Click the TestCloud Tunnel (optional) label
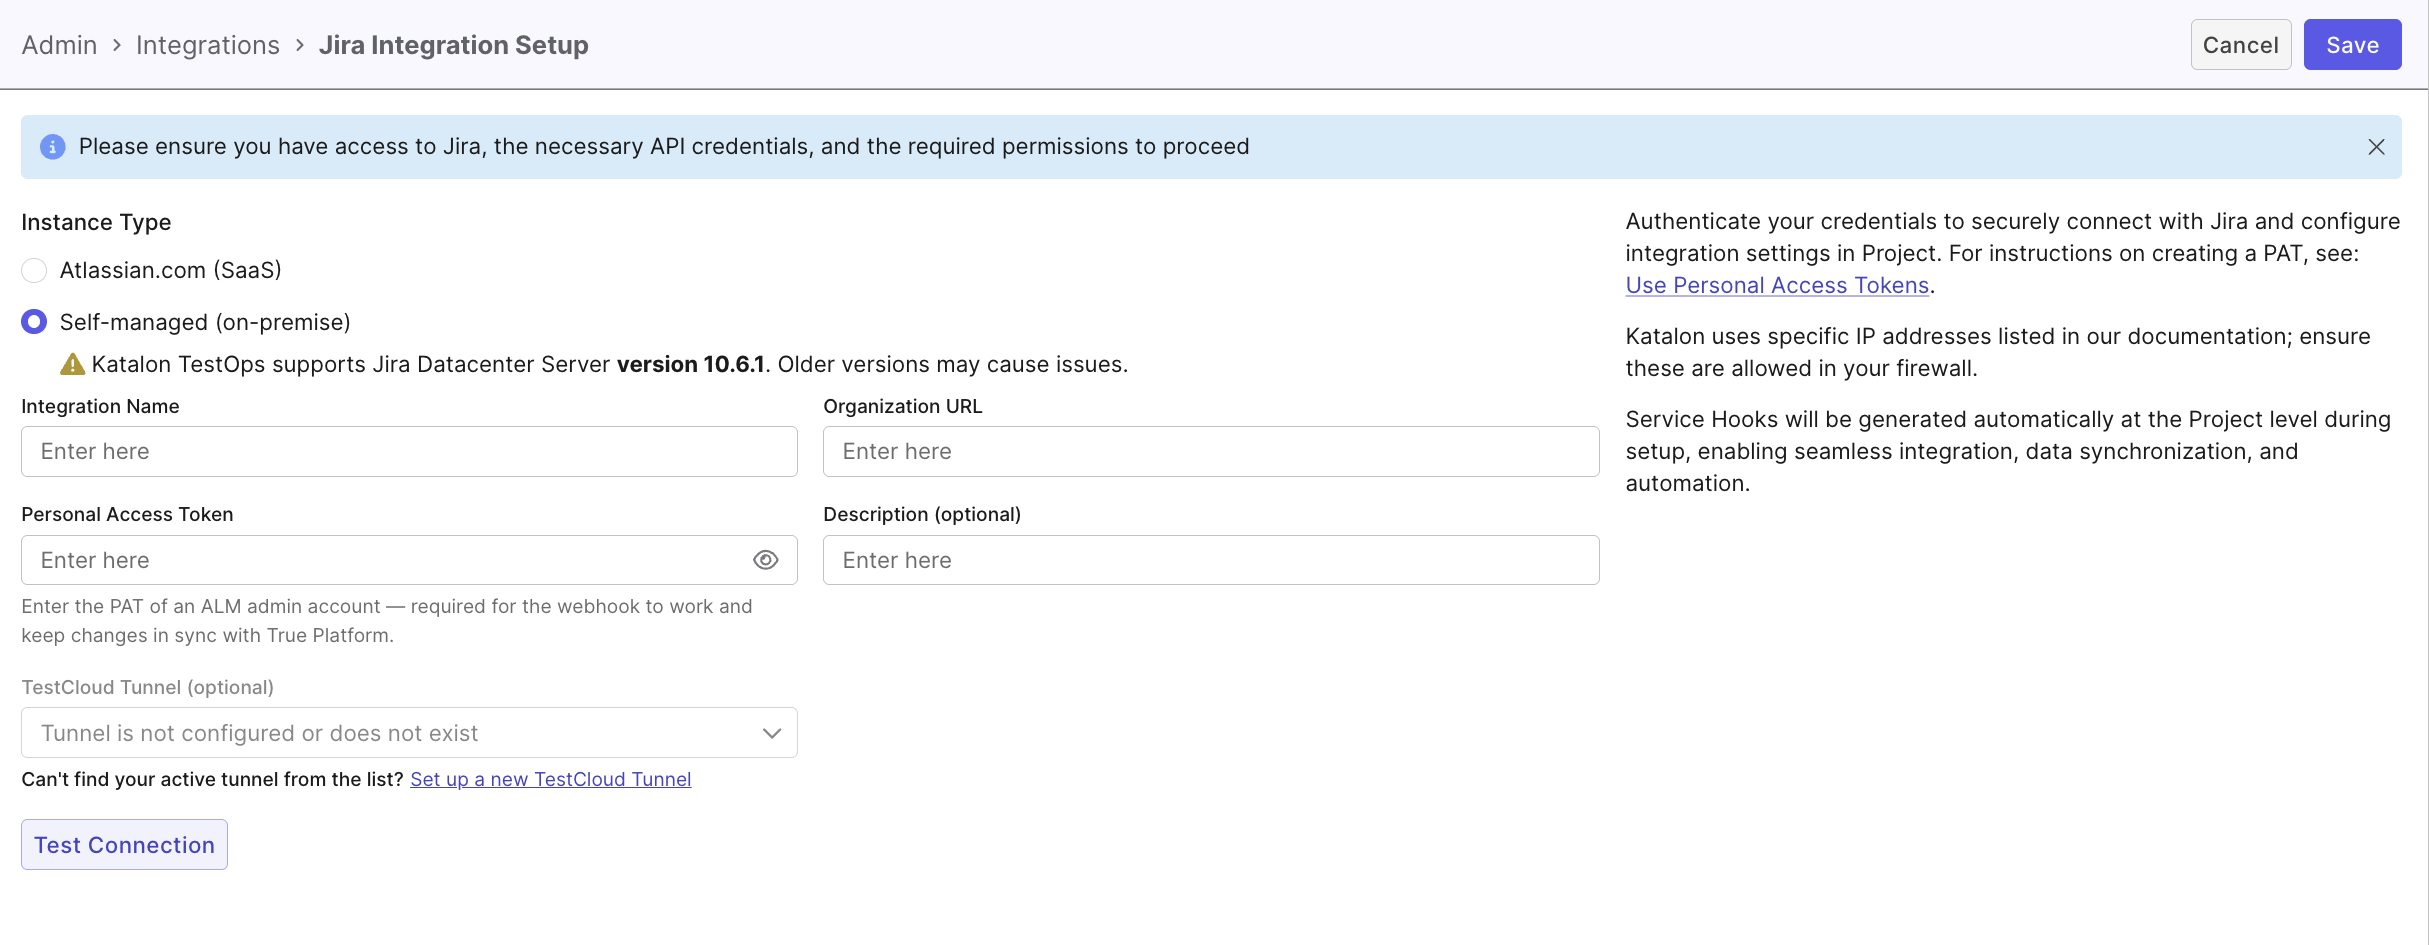Image resolution: width=2429 pixels, height=945 pixels. coord(147,687)
